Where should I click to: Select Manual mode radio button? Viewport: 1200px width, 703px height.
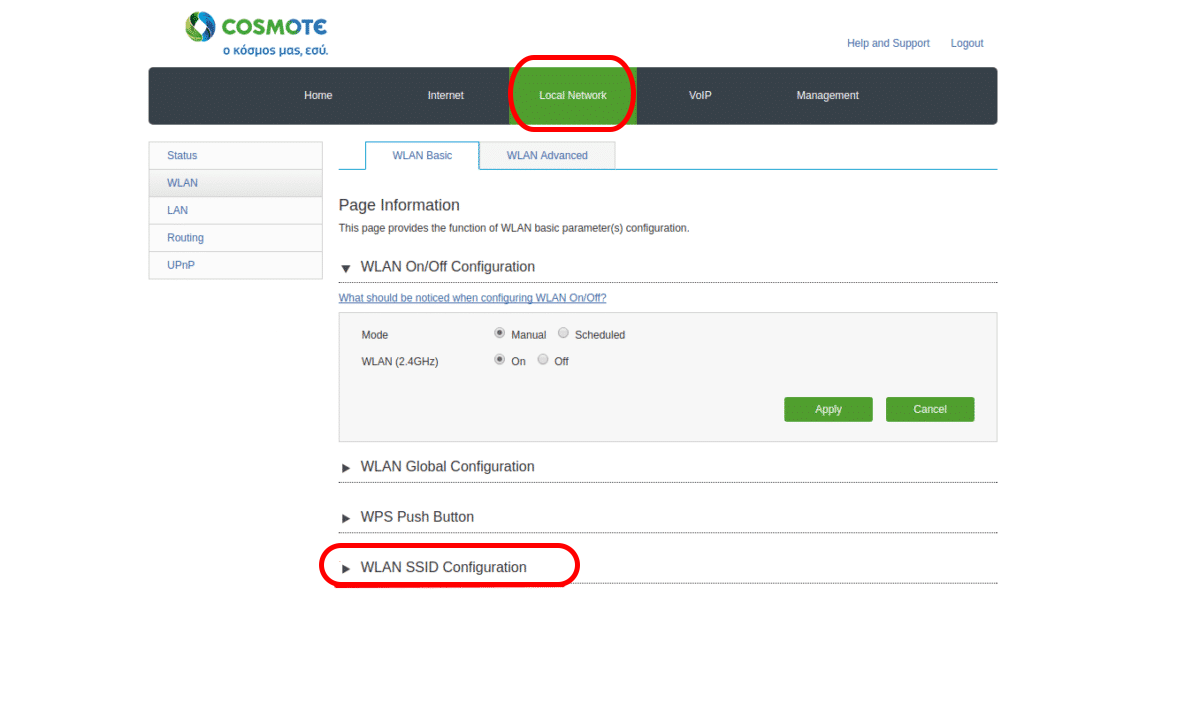pos(500,333)
